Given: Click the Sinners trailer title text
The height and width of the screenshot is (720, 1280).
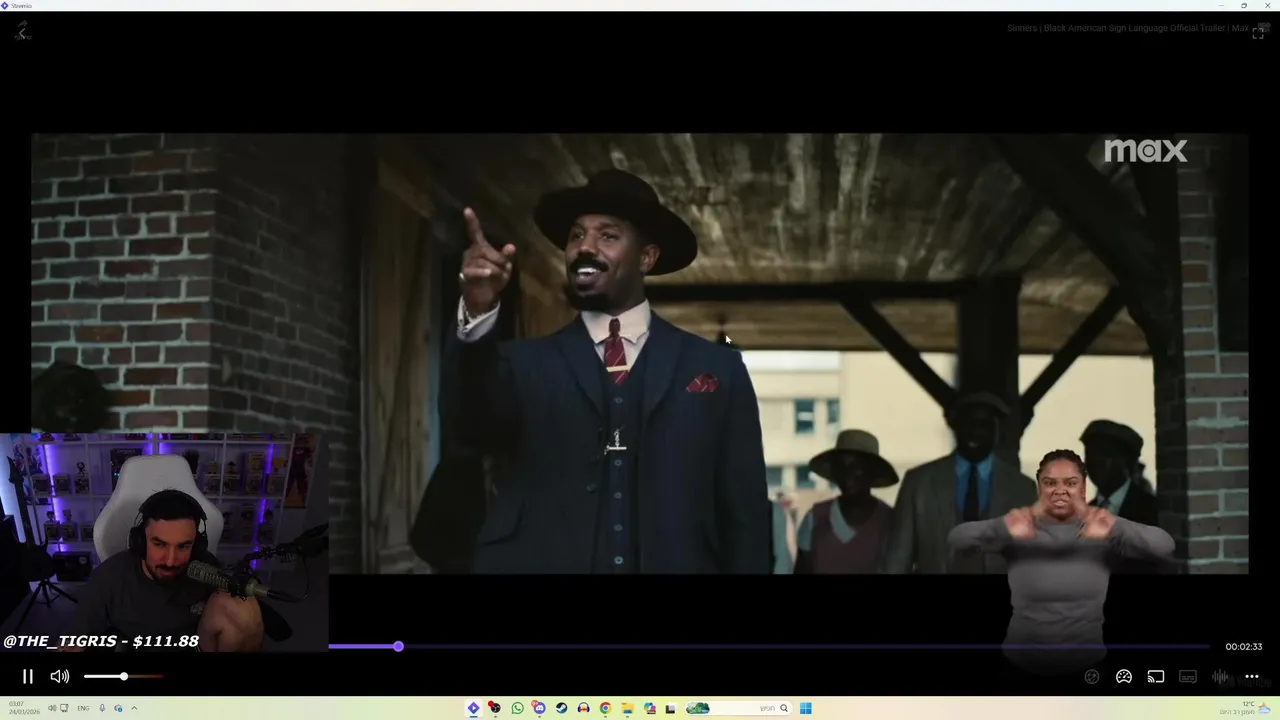Looking at the screenshot, I should [x=1127, y=28].
